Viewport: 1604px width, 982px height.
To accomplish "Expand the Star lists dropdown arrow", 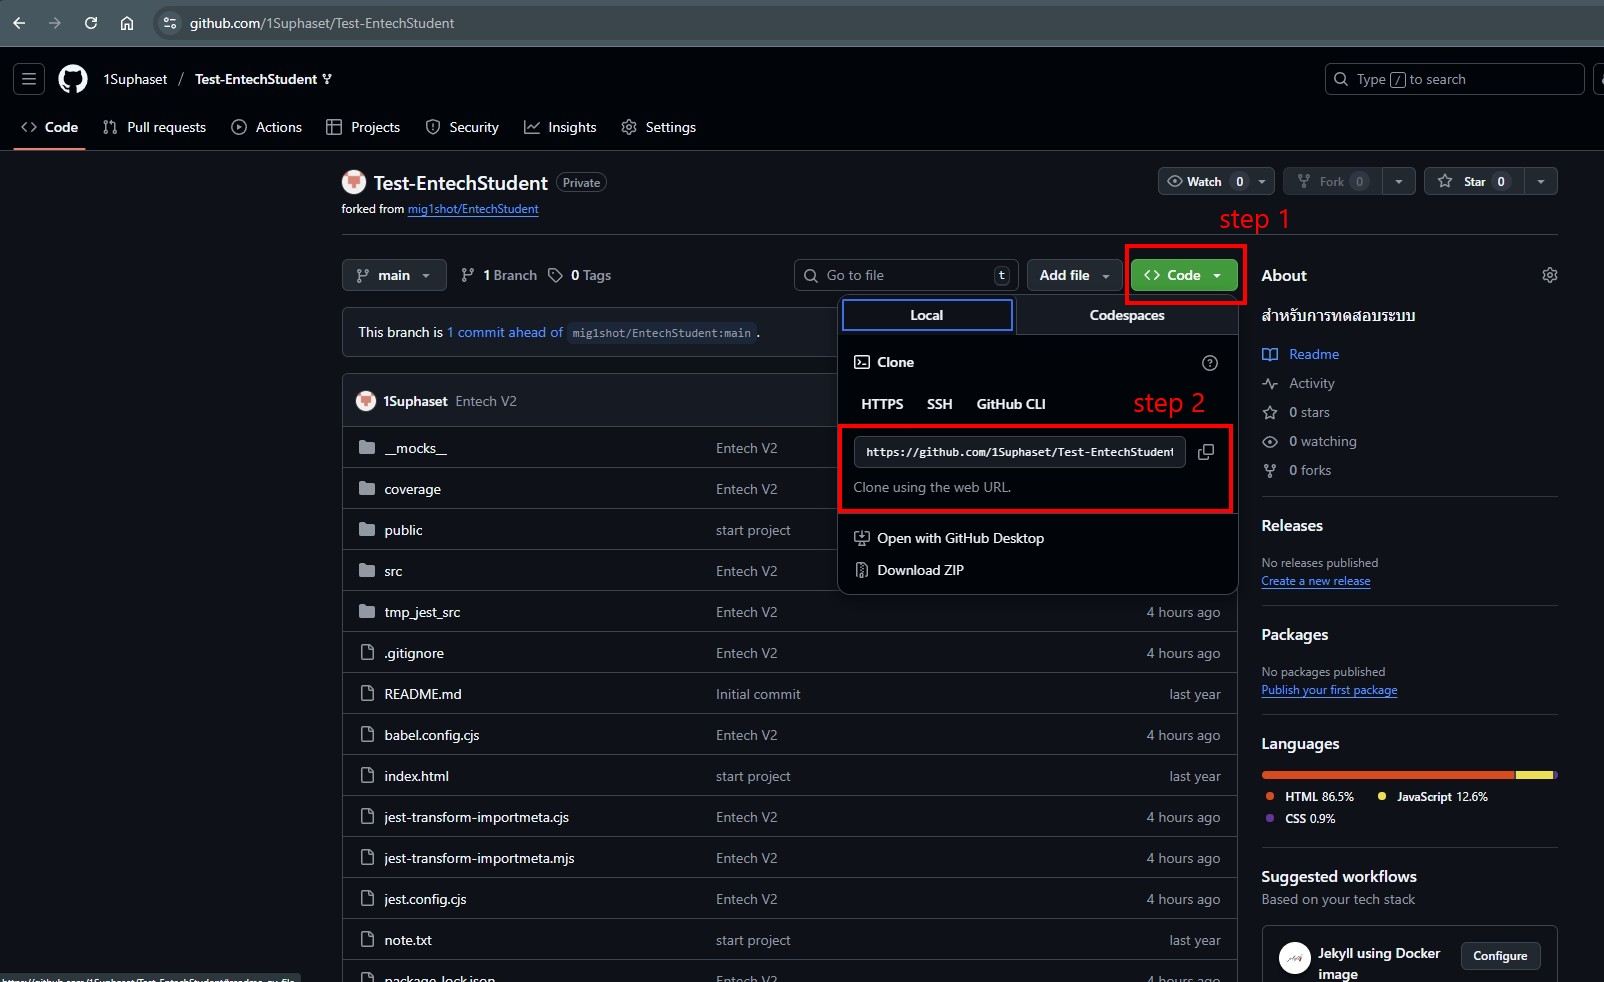I will click(1540, 181).
